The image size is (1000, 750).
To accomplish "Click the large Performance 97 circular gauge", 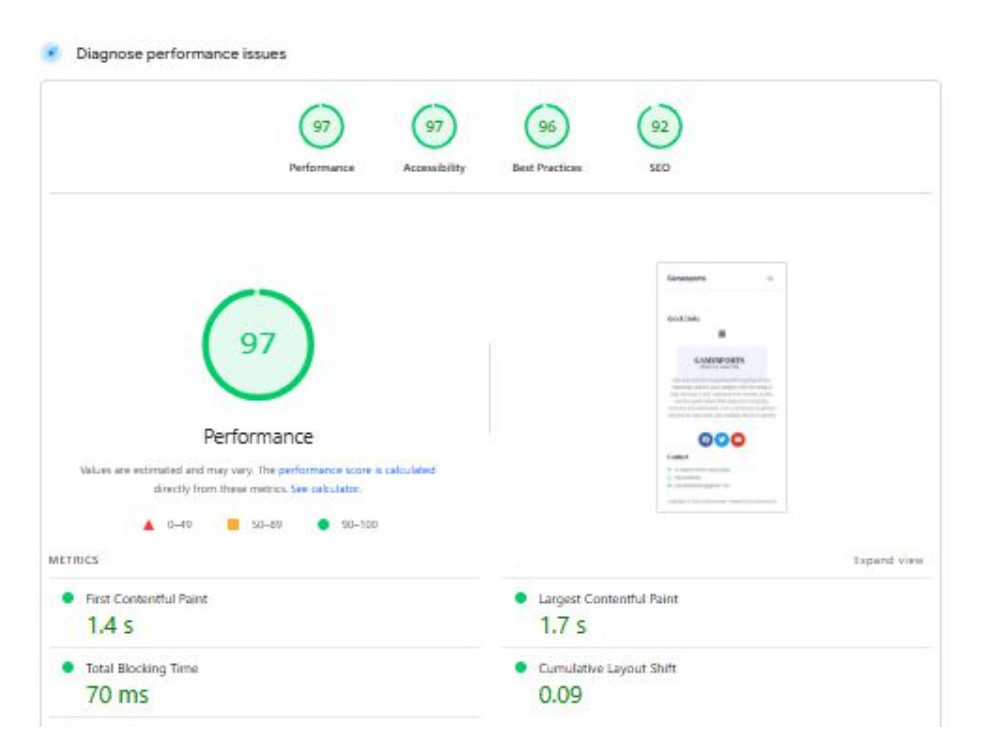I will [258, 344].
